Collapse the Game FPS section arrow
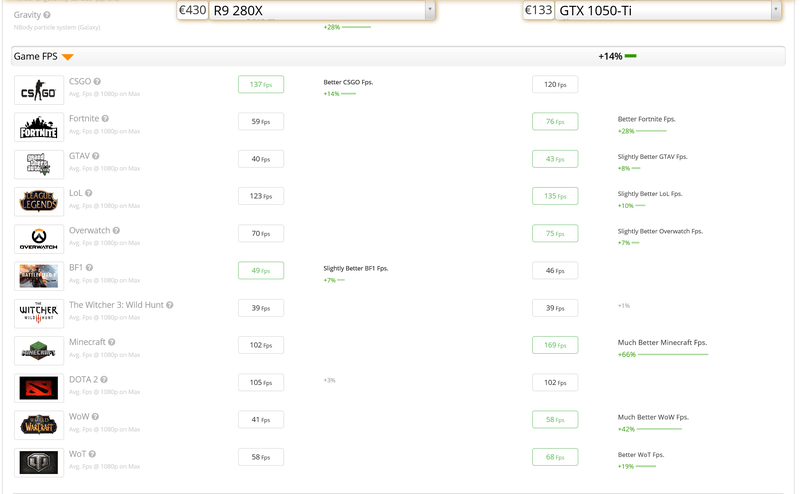Screen dimensions: 800x494 (68, 57)
